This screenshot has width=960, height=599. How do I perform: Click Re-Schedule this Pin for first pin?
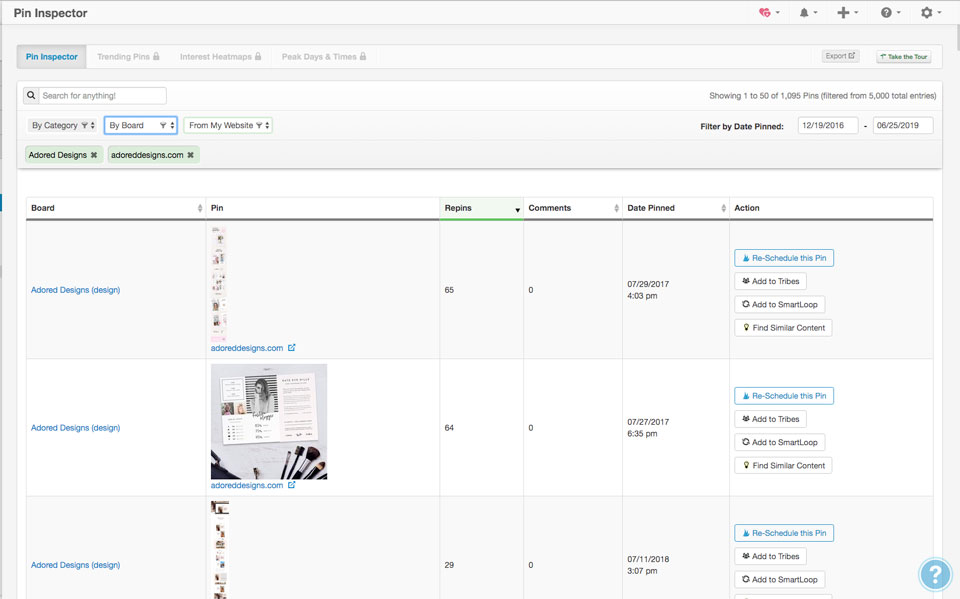click(783, 258)
